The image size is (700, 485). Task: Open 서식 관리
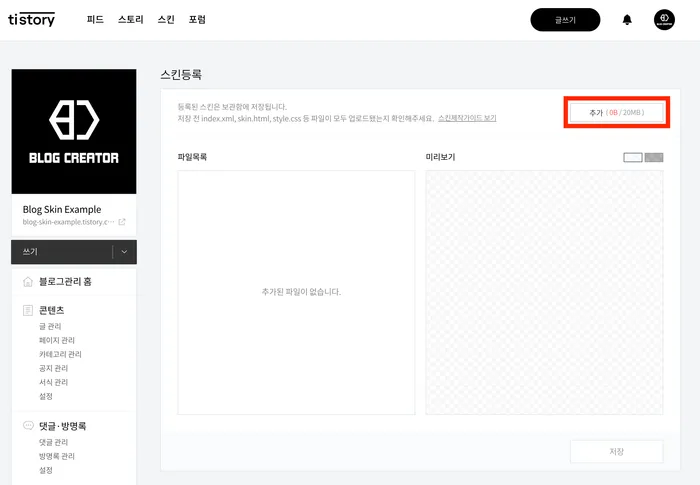click(54, 382)
